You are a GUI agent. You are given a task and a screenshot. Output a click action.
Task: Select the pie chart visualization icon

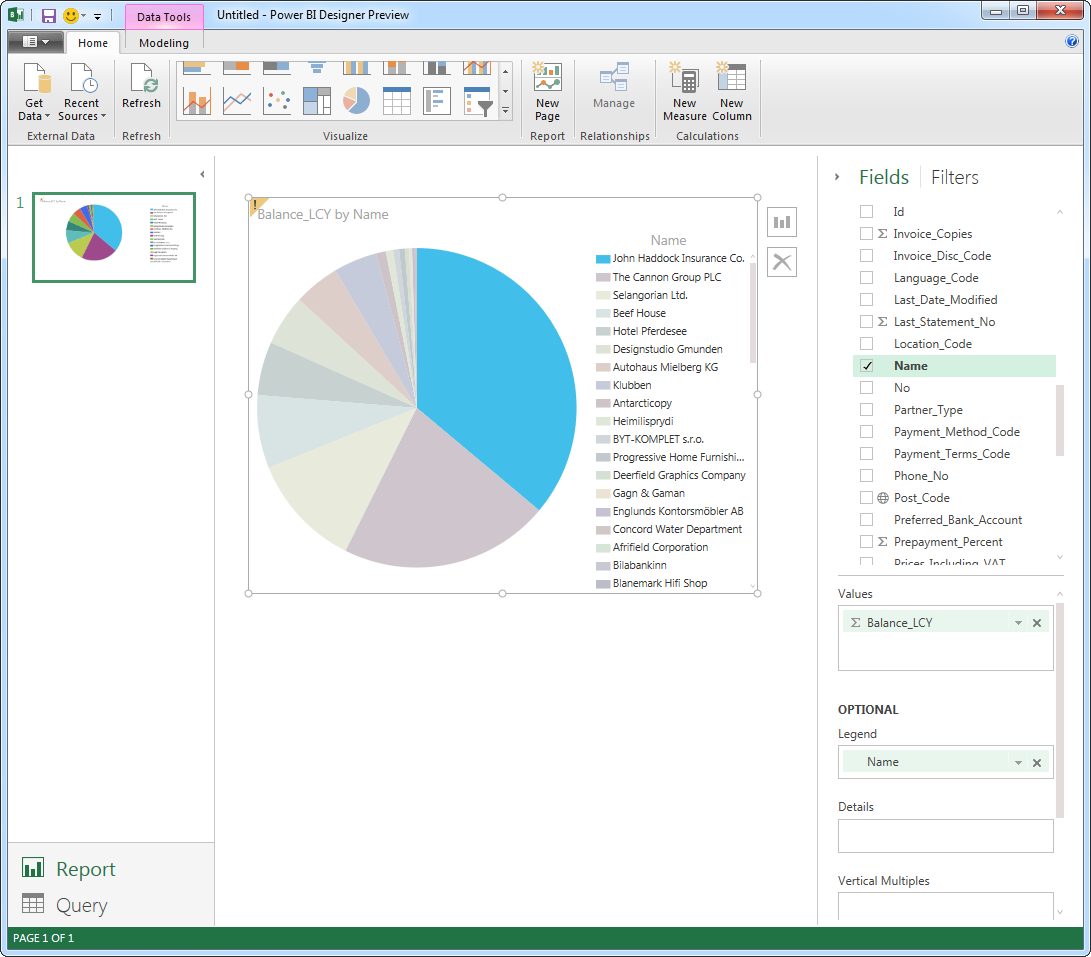point(356,101)
